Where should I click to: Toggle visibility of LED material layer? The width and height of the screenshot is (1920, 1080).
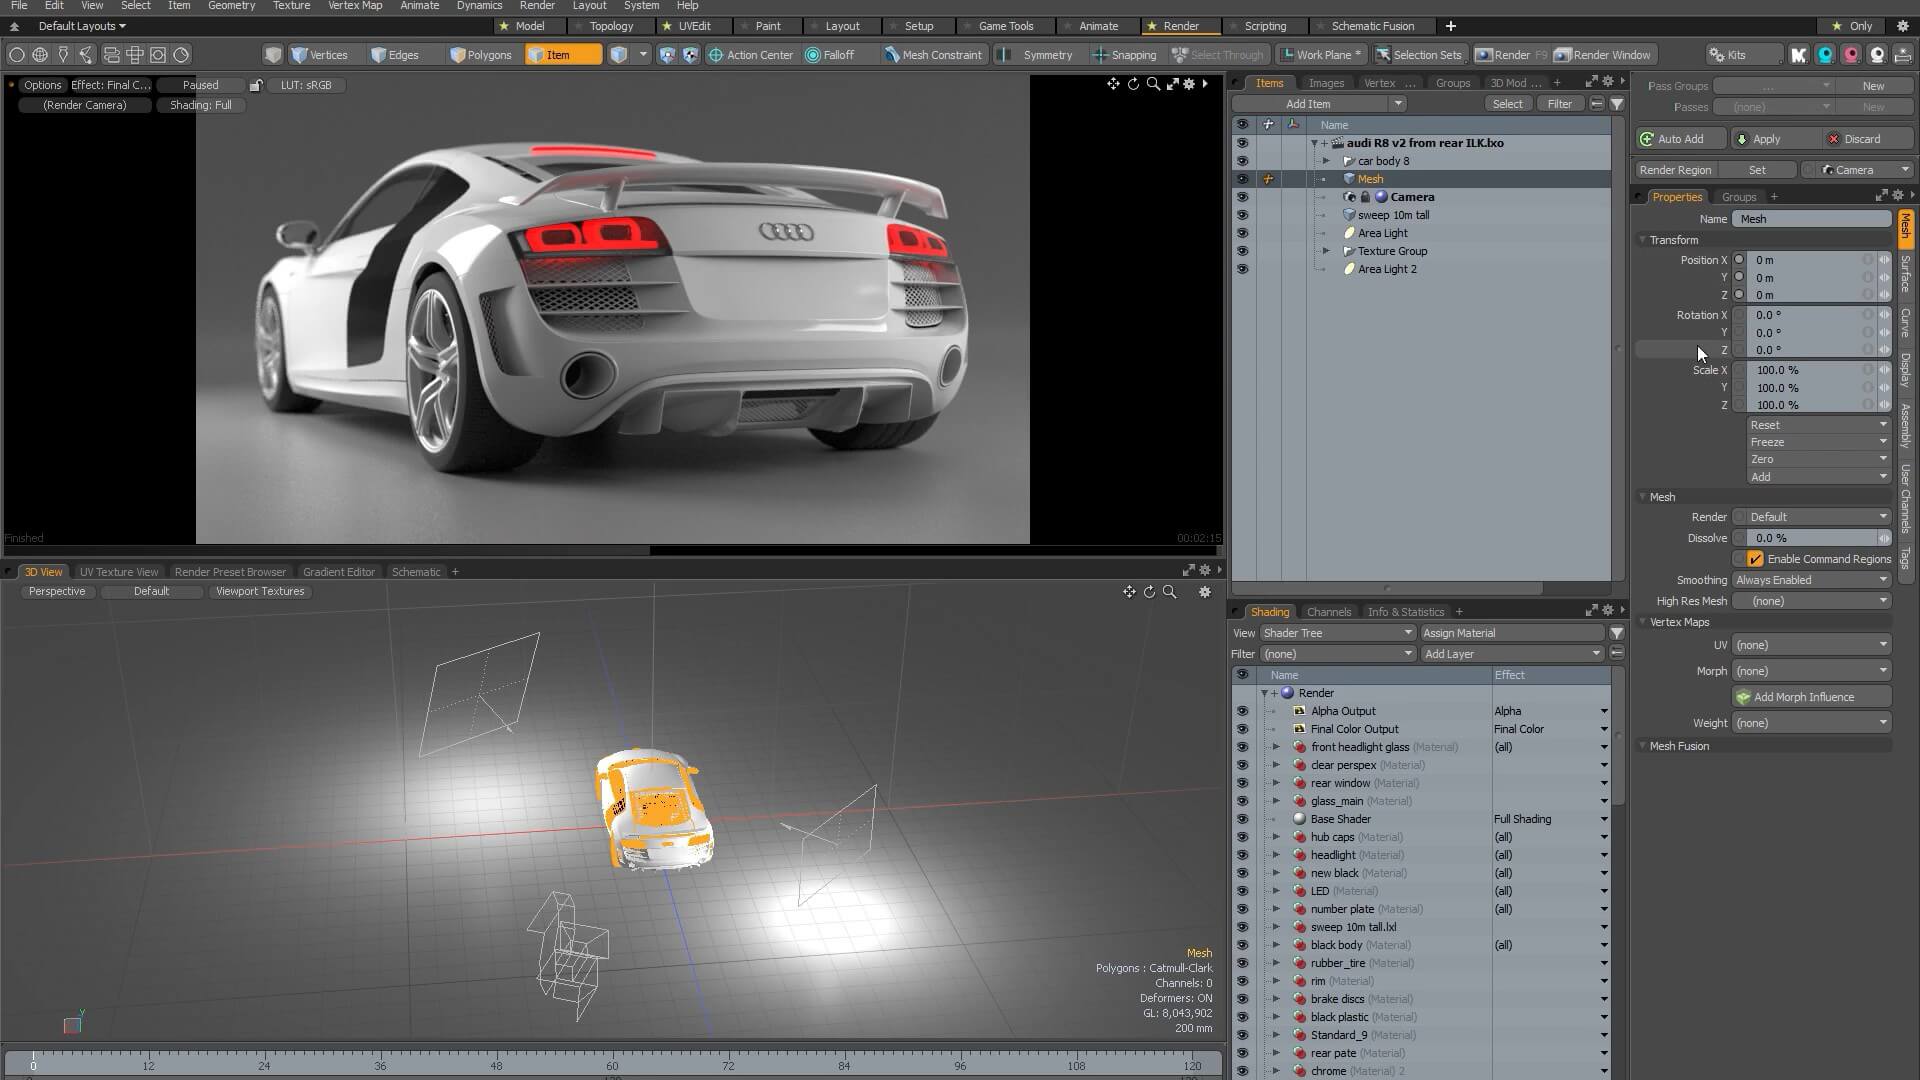[x=1242, y=891]
